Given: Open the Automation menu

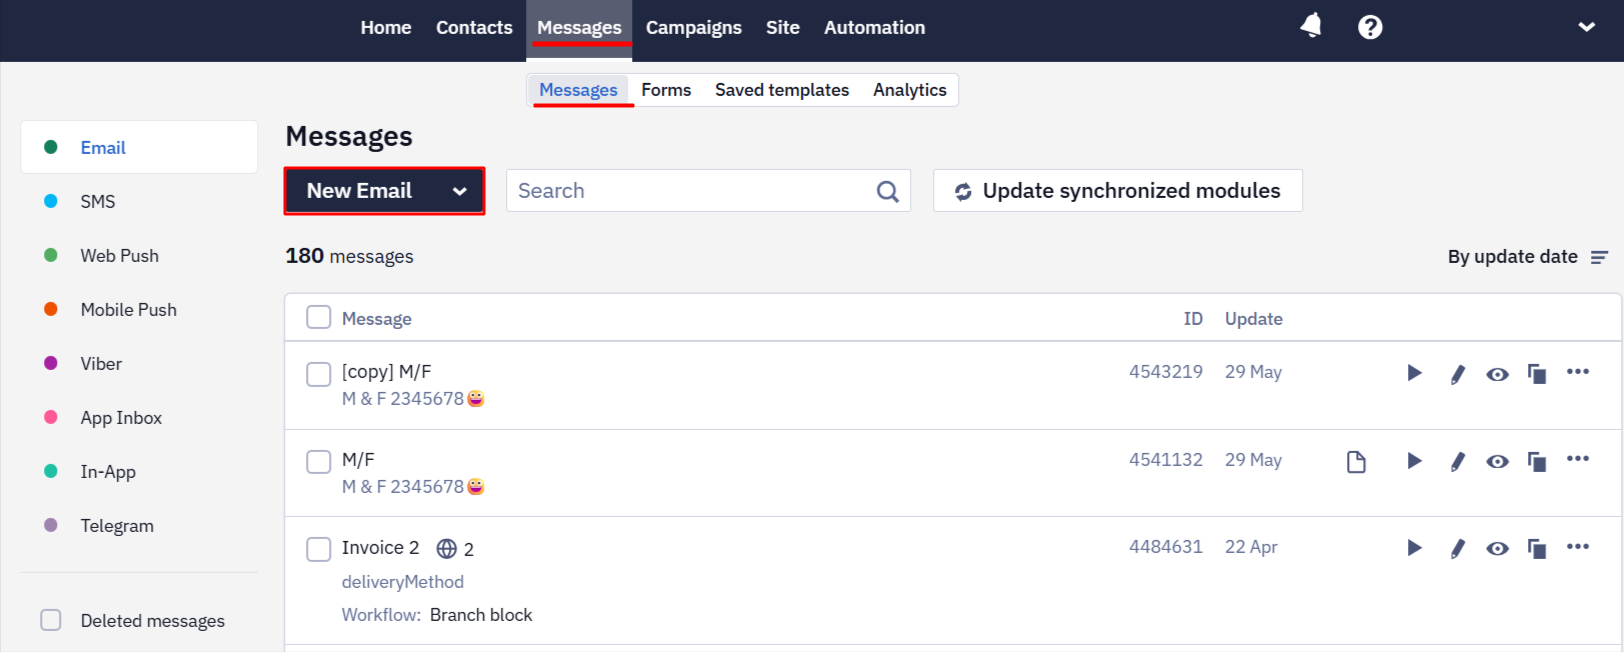Looking at the screenshot, I should point(874,28).
